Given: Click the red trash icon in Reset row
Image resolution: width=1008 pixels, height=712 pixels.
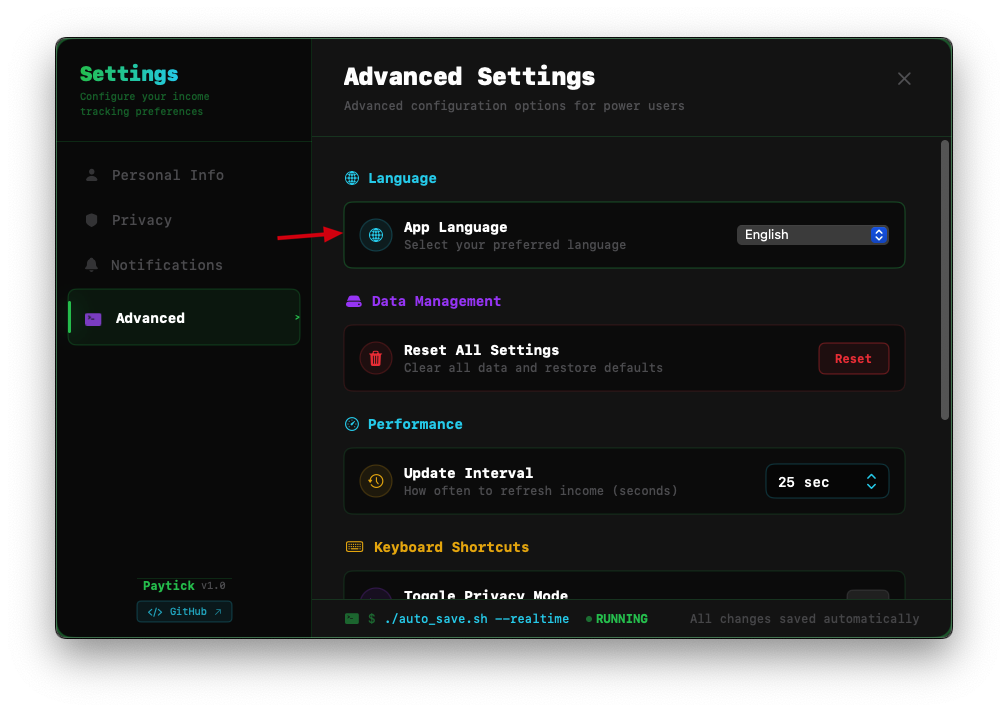Looking at the screenshot, I should click(375, 358).
